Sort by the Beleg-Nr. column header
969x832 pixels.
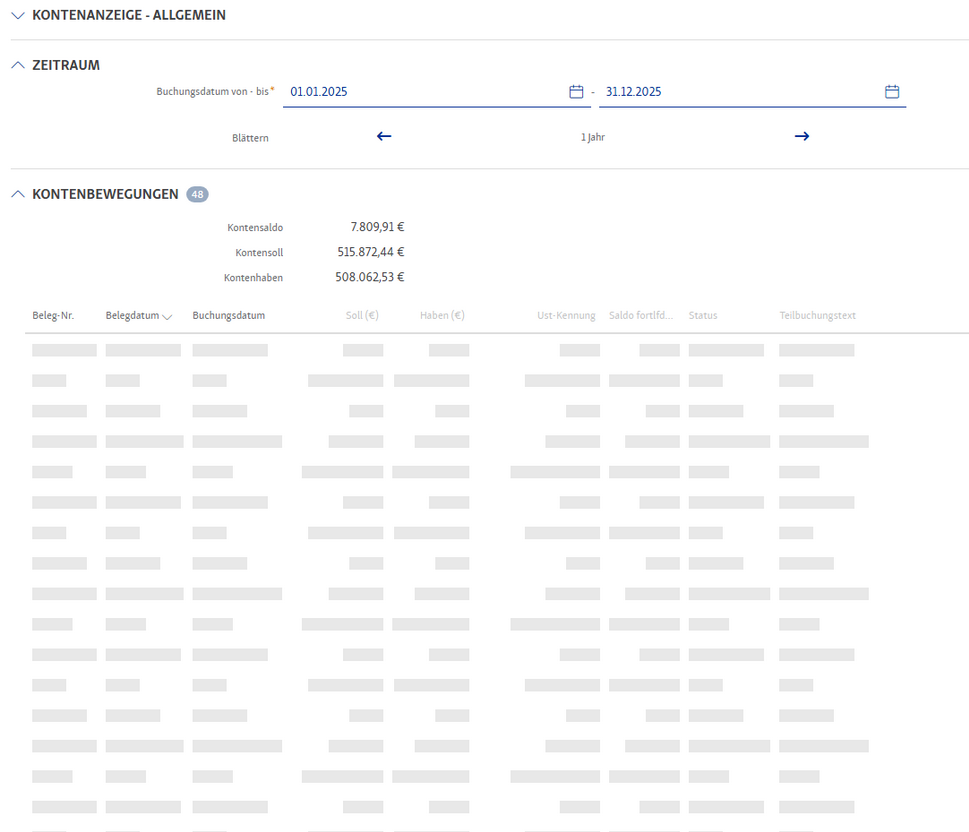[x=53, y=316]
